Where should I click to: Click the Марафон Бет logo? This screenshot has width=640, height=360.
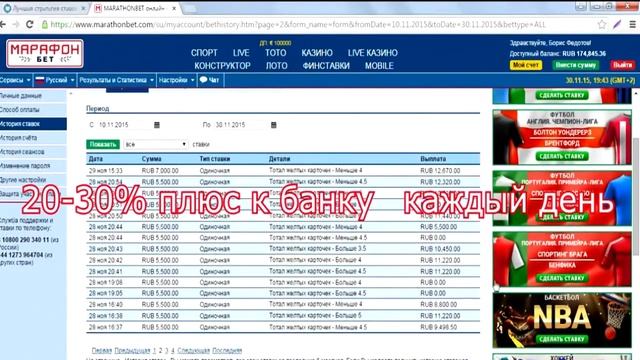point(45,53)
